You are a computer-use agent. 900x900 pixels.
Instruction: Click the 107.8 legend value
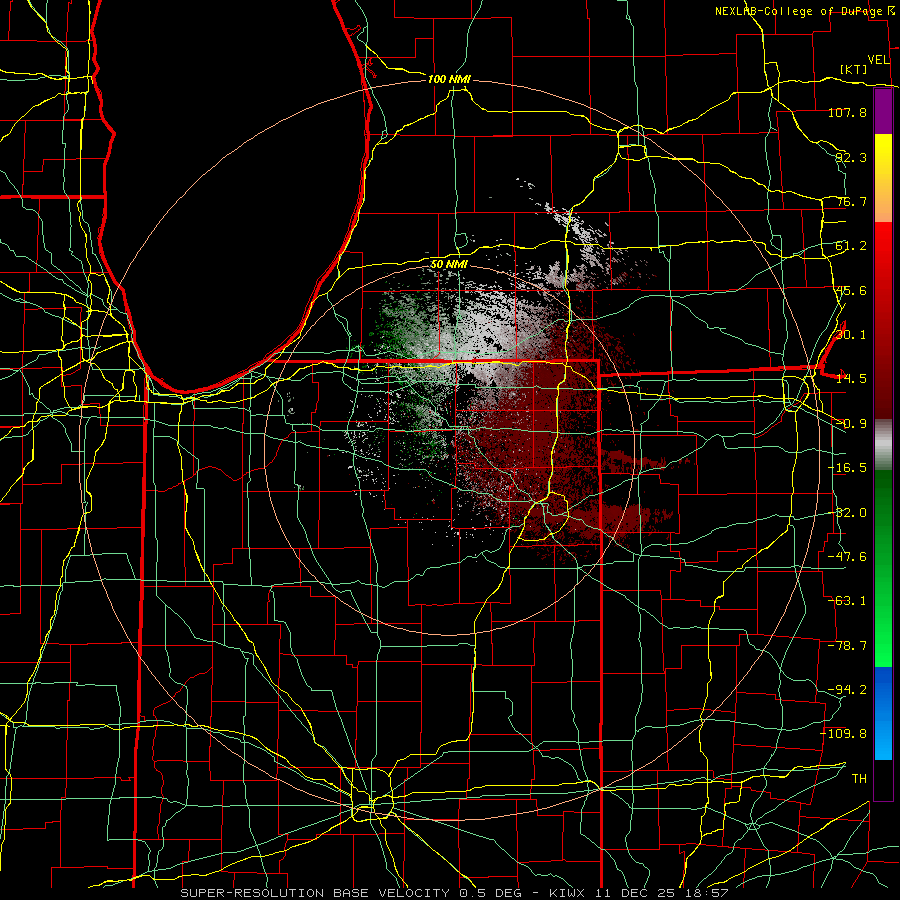coord(847,112)
